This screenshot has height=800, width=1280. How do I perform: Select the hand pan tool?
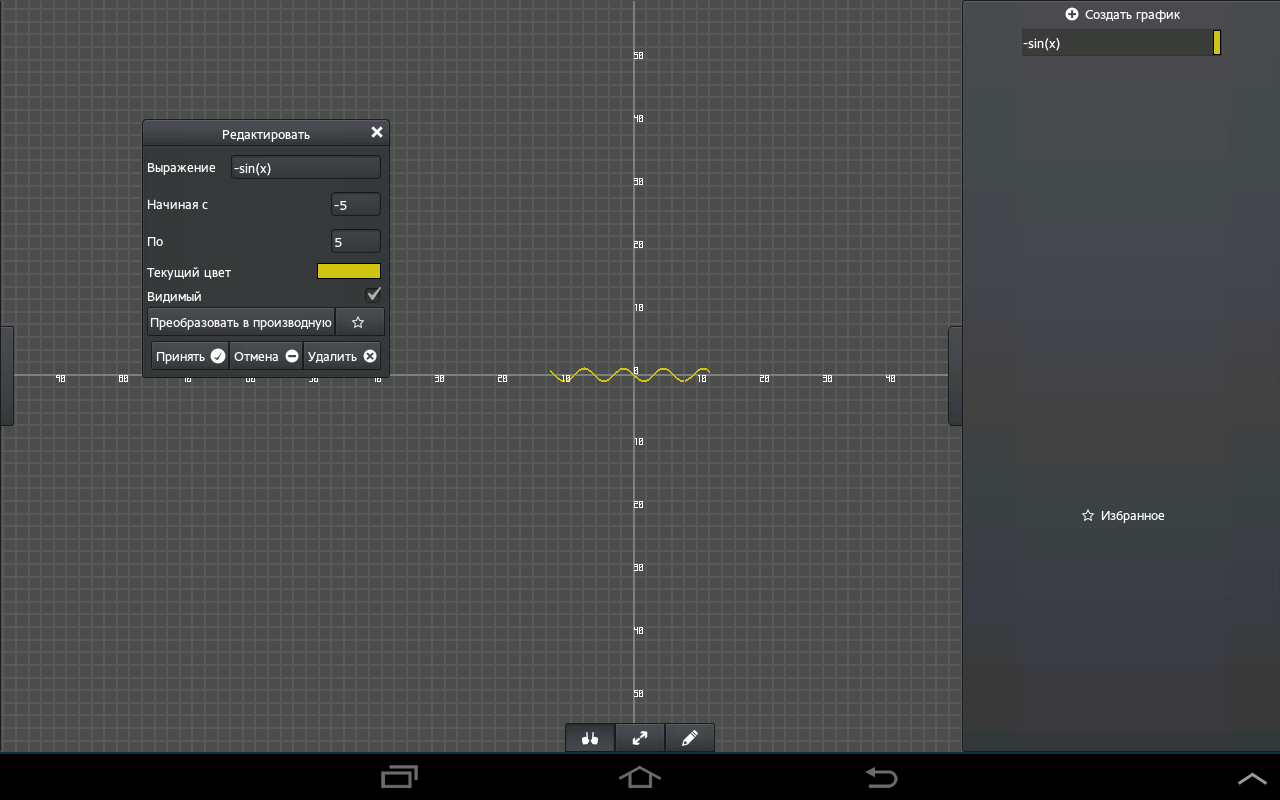click(590, 738)
